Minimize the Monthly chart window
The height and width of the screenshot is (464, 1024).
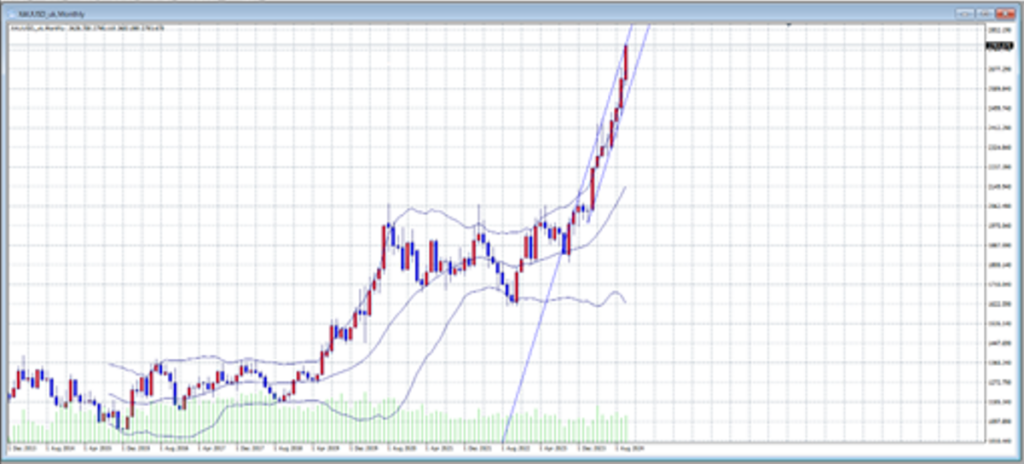click(x=963, y=13)
